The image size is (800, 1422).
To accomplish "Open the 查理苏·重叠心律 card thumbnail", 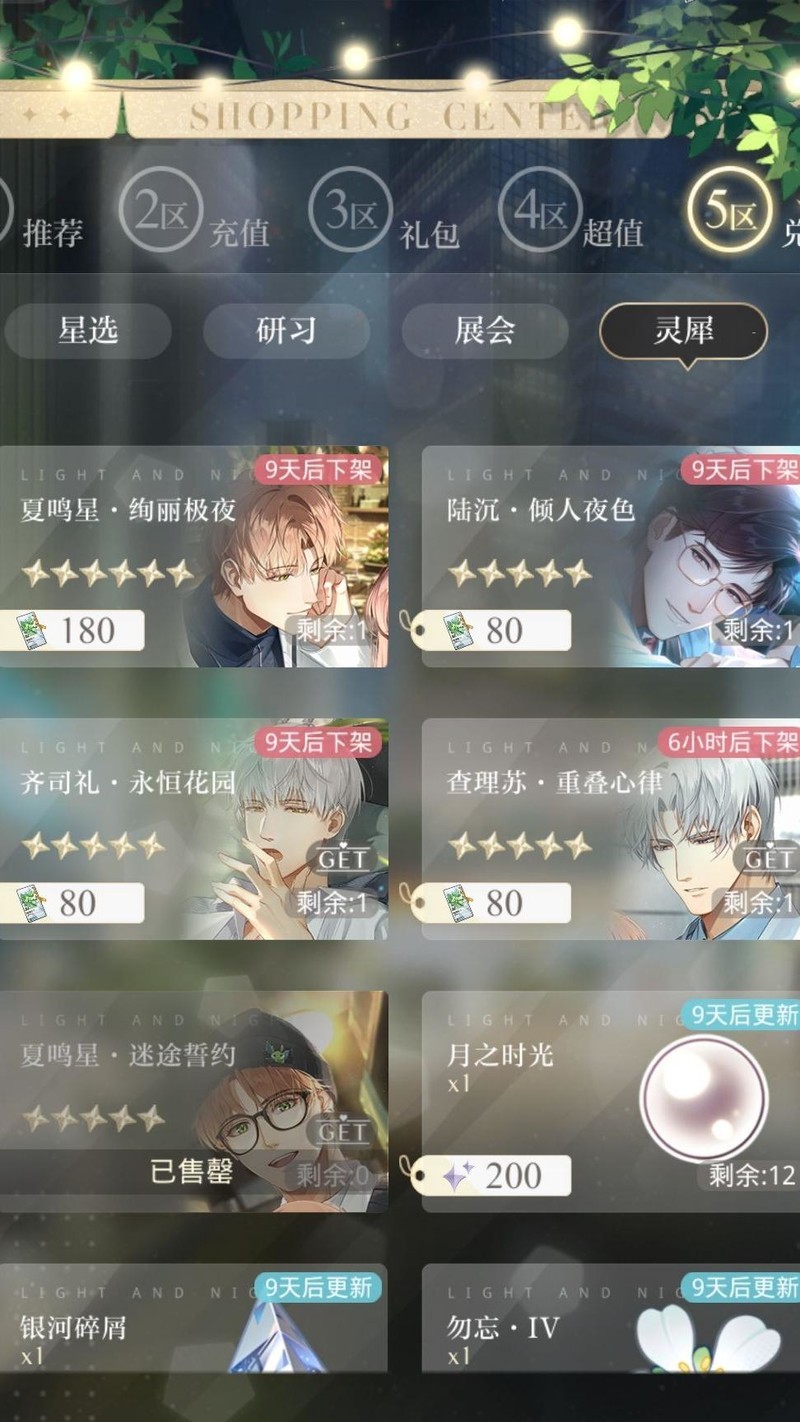I will (x=611, y=830).
